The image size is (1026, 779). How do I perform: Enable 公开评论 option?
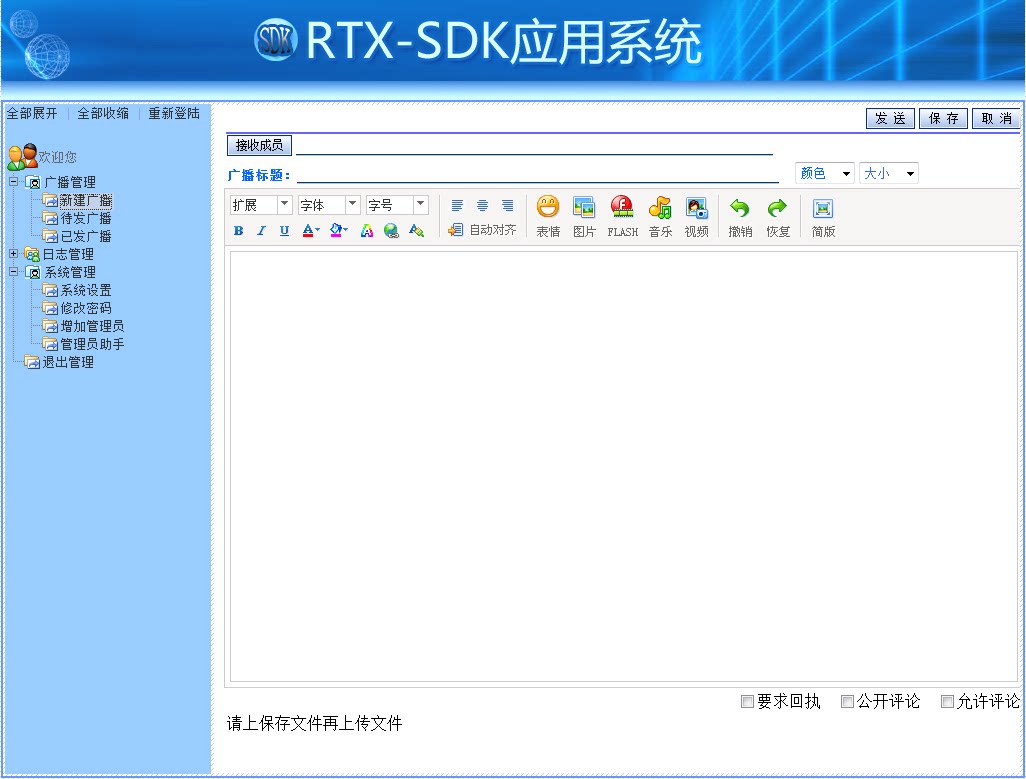847,702
